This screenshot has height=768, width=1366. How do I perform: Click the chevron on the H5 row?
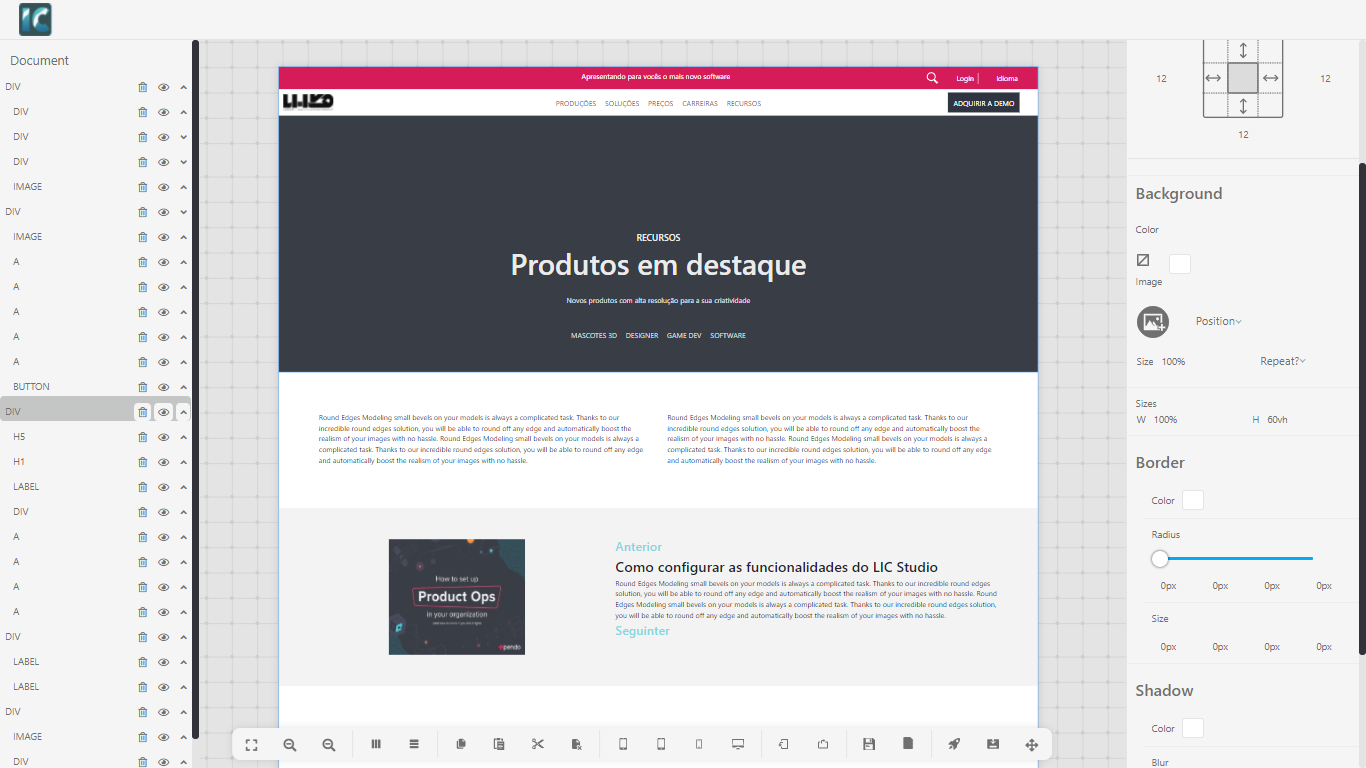(184, 437)
